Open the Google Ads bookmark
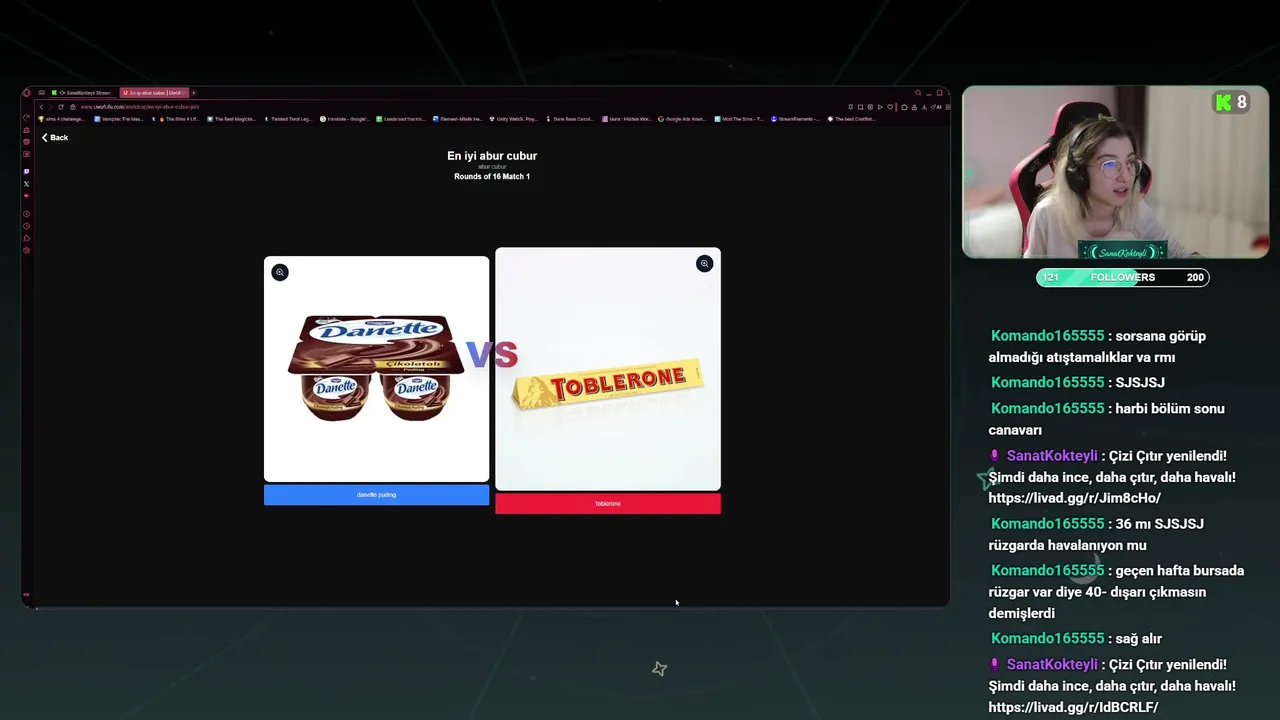 coord(683,119)
